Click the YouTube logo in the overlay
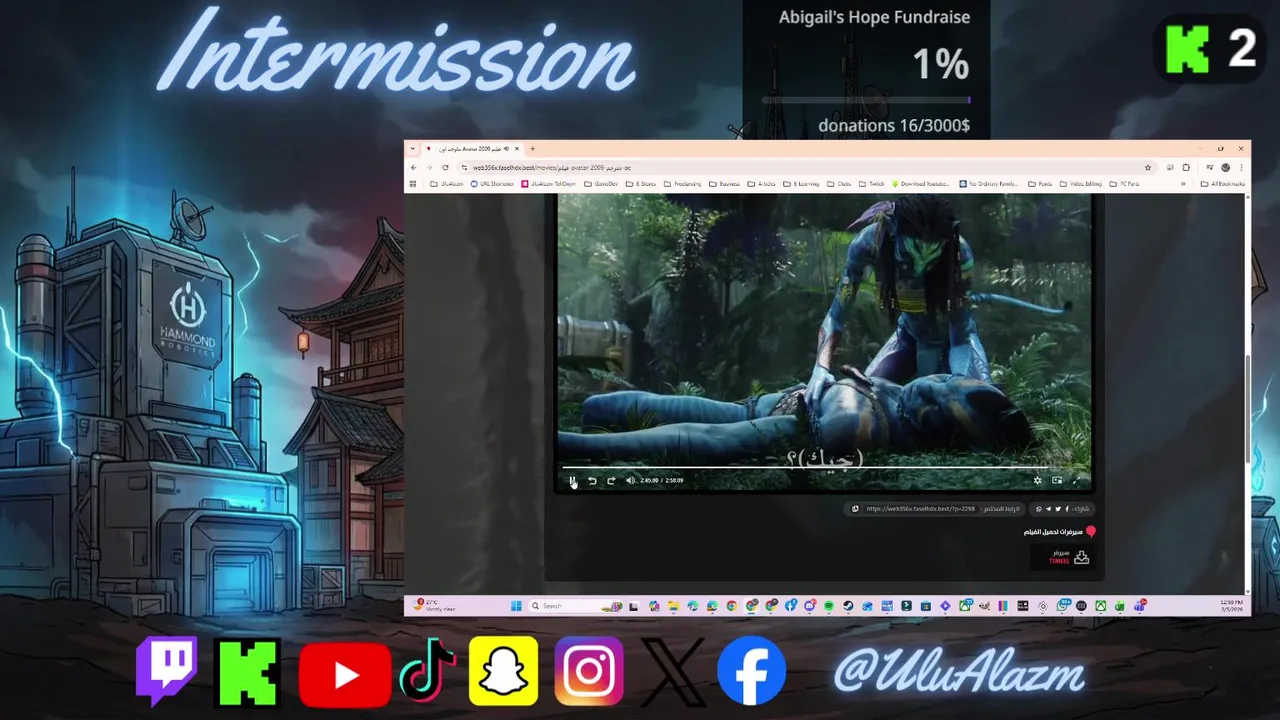Screen dimensions: 1280x720 345,676
